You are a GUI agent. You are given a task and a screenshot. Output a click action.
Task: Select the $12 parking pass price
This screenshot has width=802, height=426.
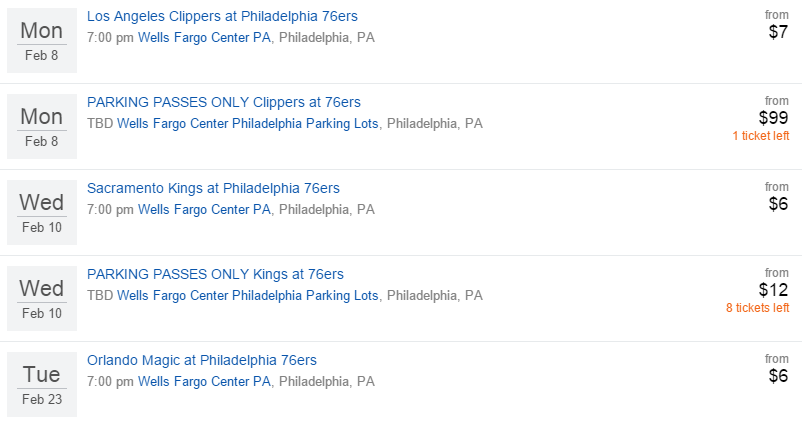(773, 290)
